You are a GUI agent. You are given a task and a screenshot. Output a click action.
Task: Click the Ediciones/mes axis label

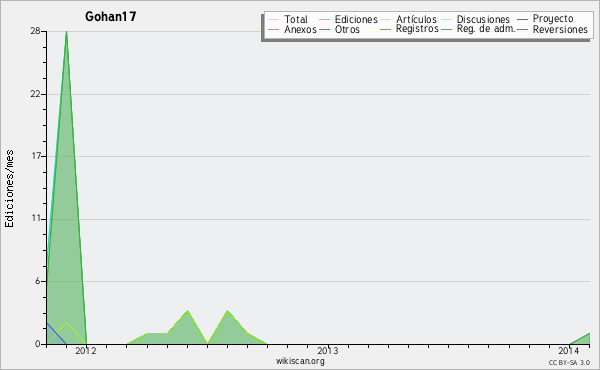pos(9,188)
